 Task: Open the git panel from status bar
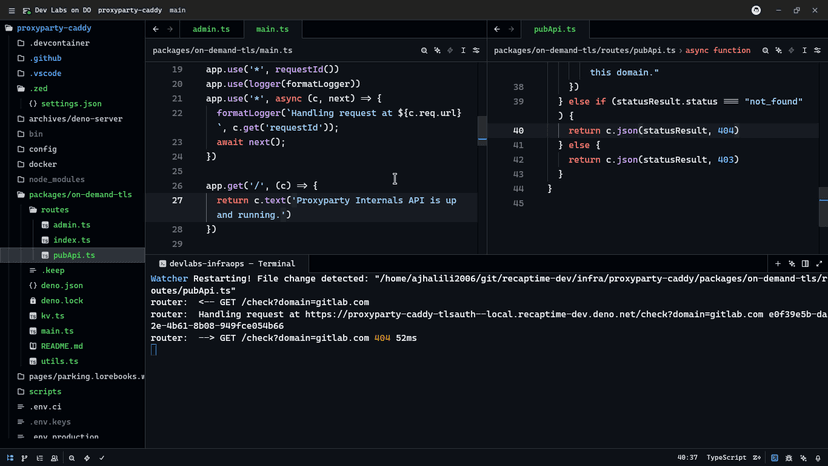click(x=25, y=458)
